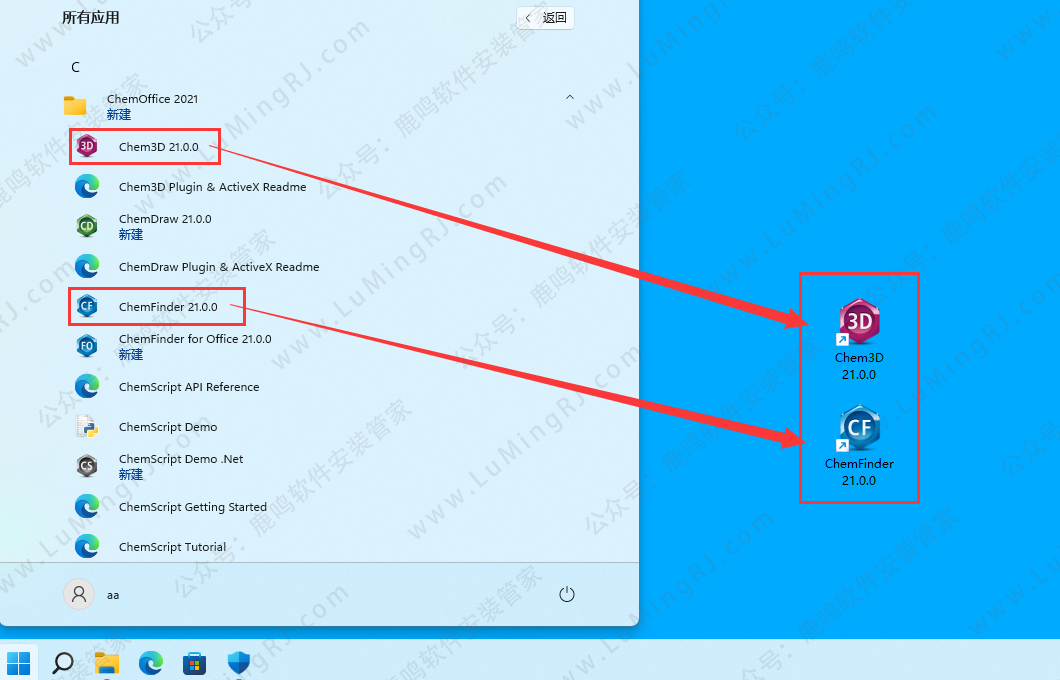The height and width of the screenshot is (680, 1060).
Task: Open ChemScript Getting Started entry
Action: (193, 507)
